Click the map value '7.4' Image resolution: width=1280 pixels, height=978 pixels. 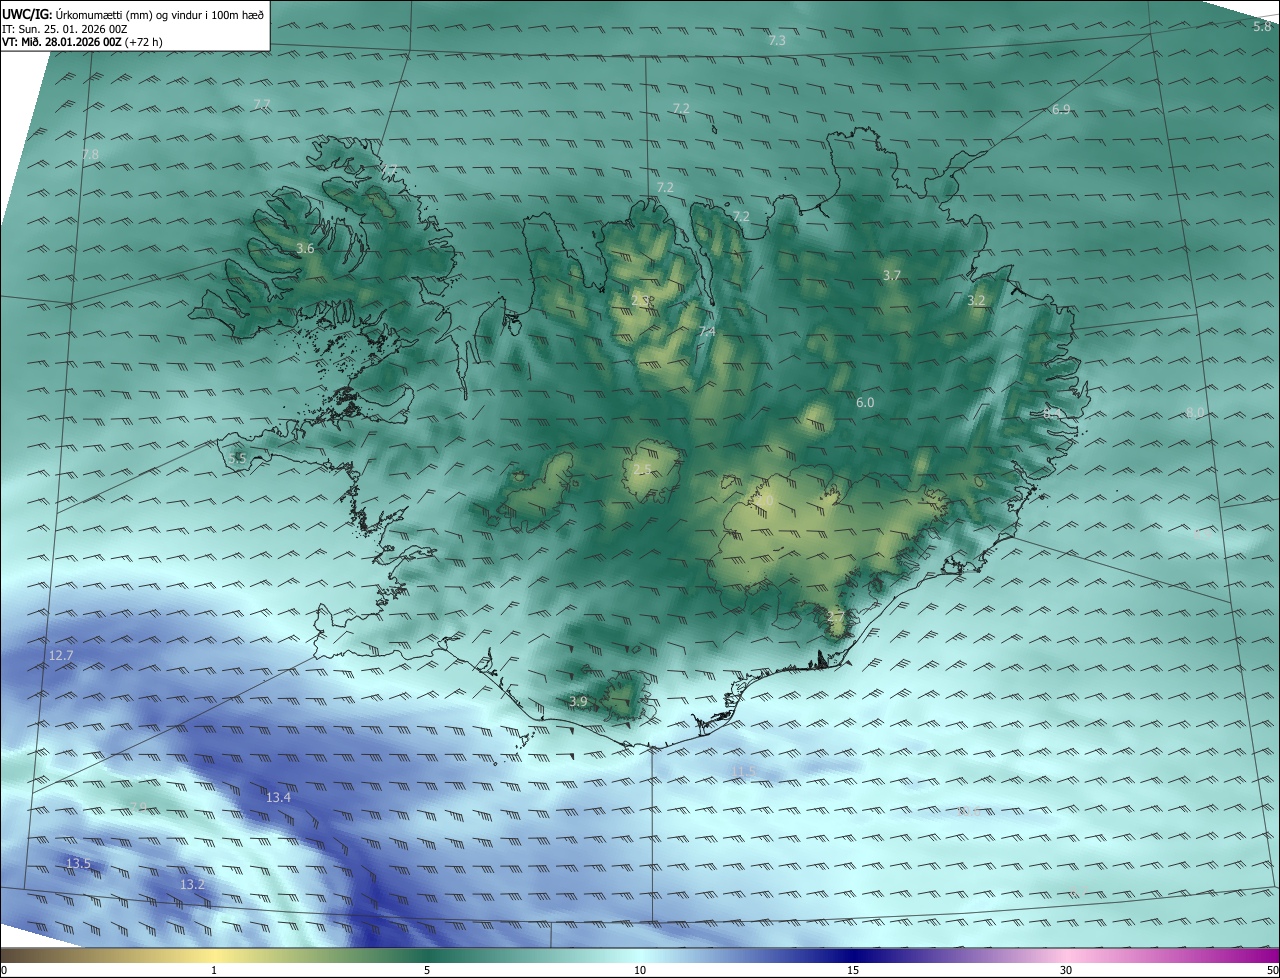[707, 331]
